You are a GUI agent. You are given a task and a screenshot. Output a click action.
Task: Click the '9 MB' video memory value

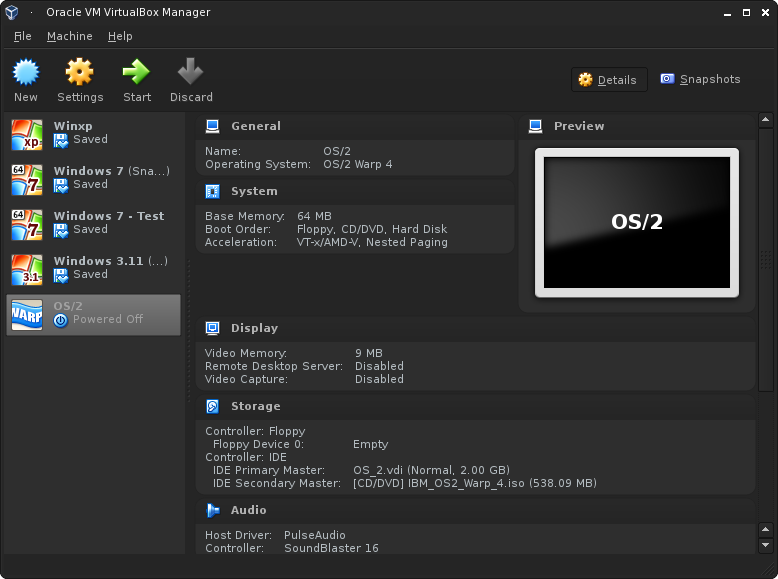[x=369, y=353]
